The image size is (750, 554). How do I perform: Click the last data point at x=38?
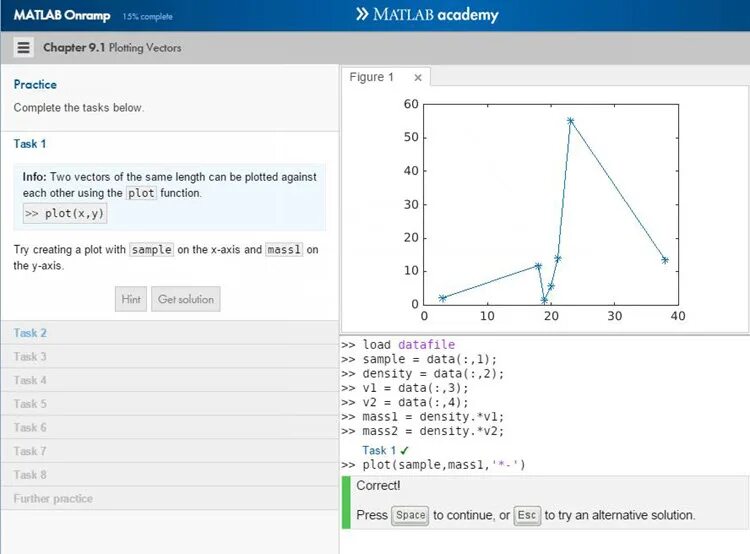click(665, 260)
